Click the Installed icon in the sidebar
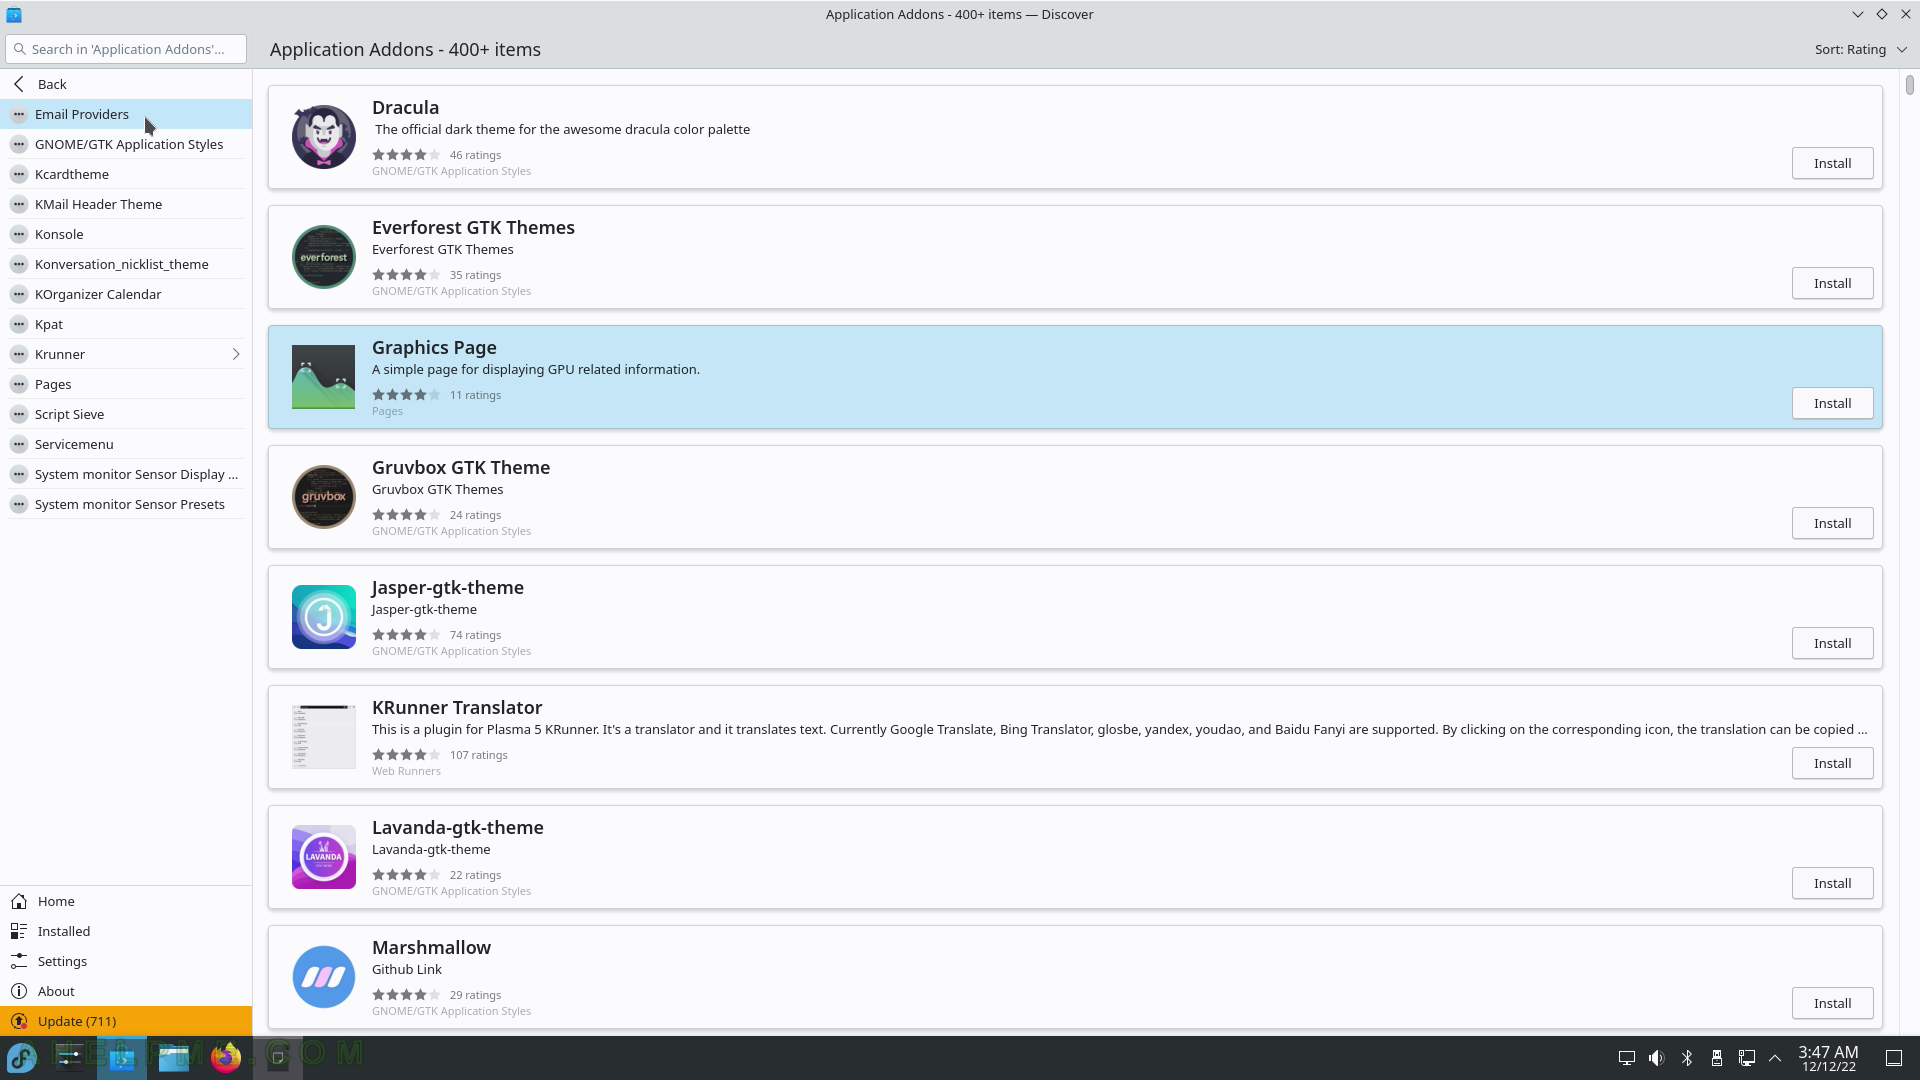The image size is (1920, 1080). 19,931
